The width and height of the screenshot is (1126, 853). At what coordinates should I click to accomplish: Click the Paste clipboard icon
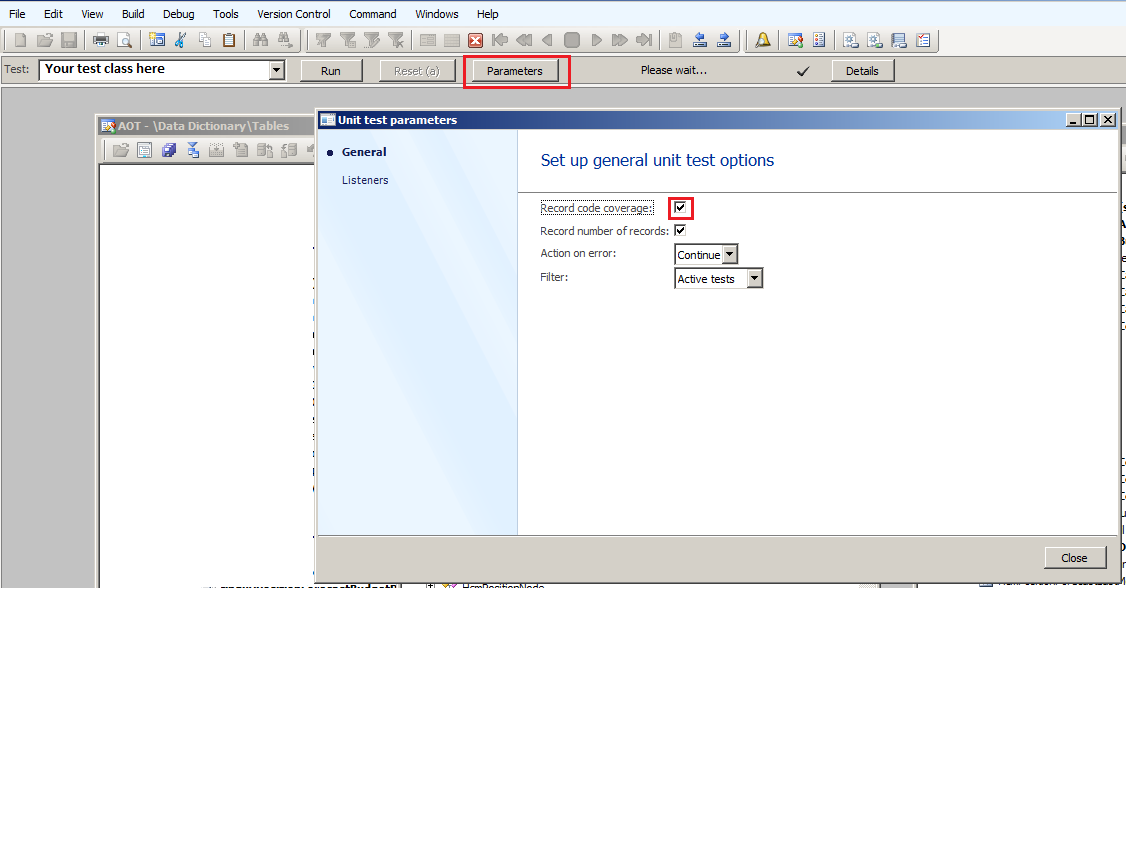(229, 40)
